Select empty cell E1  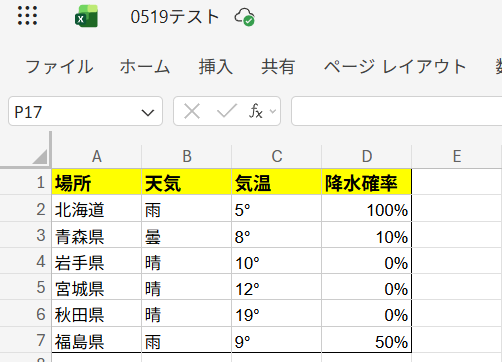point(457,182)
